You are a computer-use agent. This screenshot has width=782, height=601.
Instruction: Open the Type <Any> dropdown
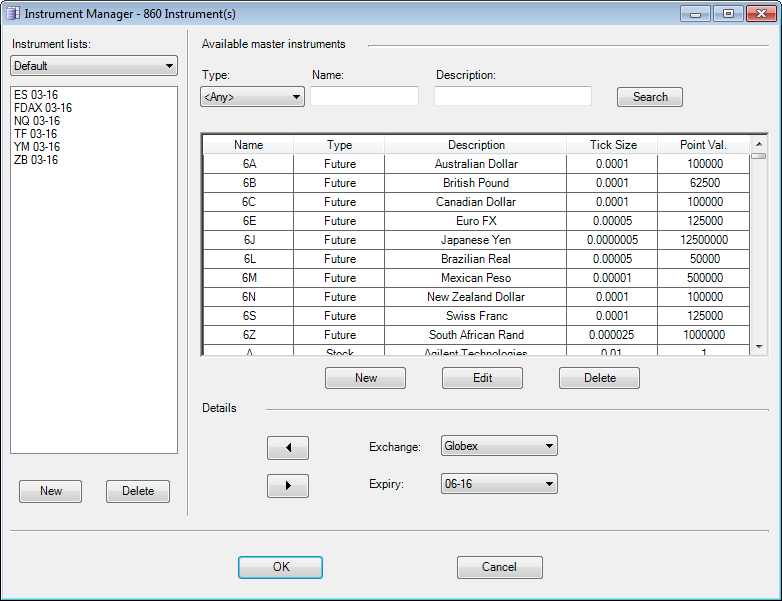(x=252, y=97)
